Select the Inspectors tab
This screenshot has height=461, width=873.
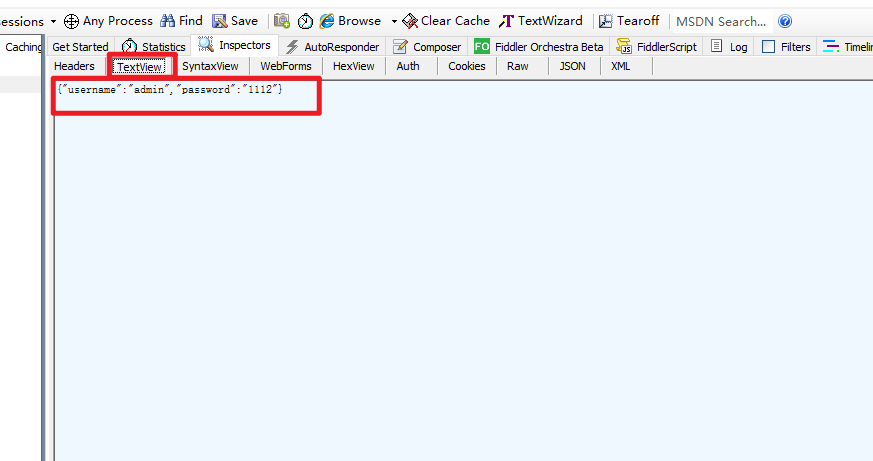(234, 45)
